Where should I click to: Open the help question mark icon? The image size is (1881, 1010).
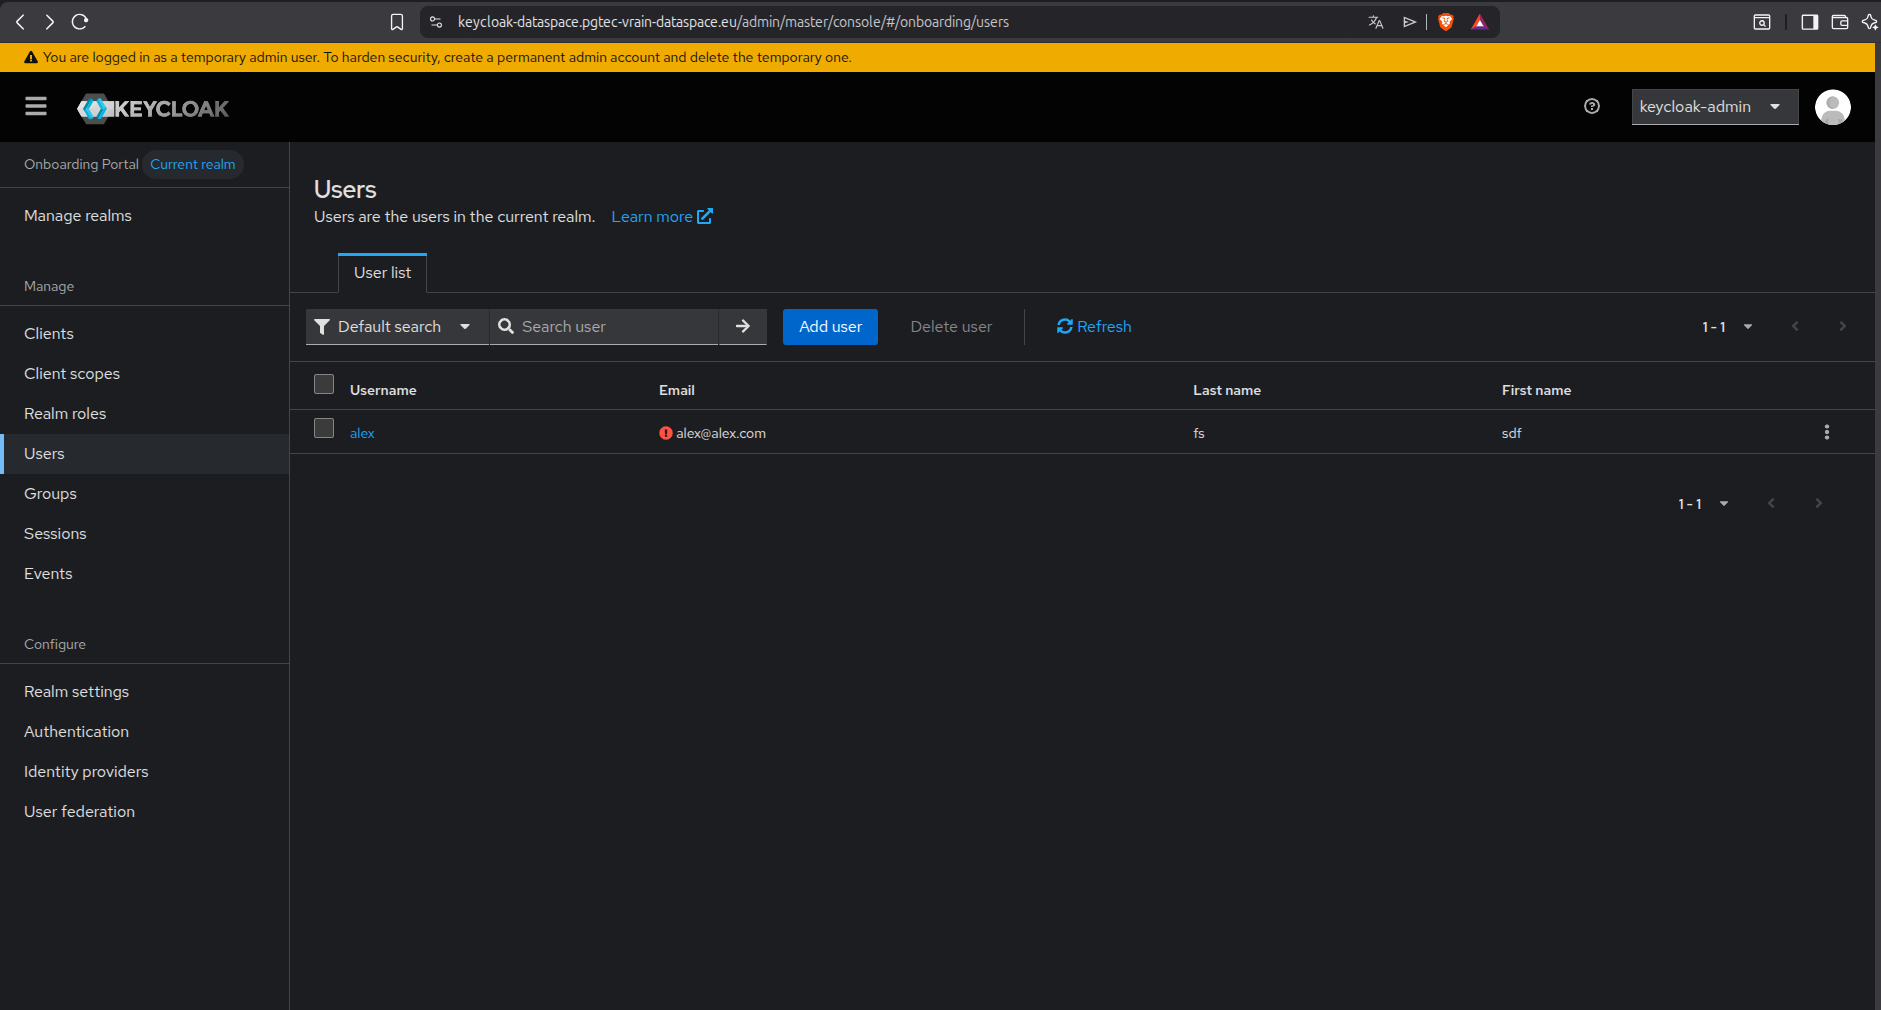coord(1592,106)
